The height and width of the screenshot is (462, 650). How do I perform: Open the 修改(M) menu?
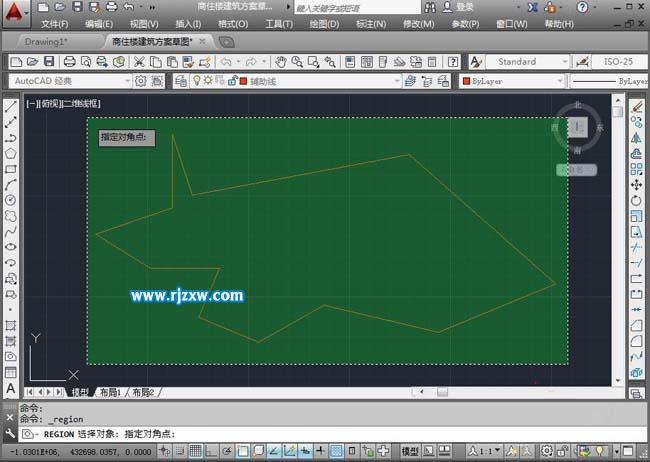pyautogui.click(x=419, y=24)
